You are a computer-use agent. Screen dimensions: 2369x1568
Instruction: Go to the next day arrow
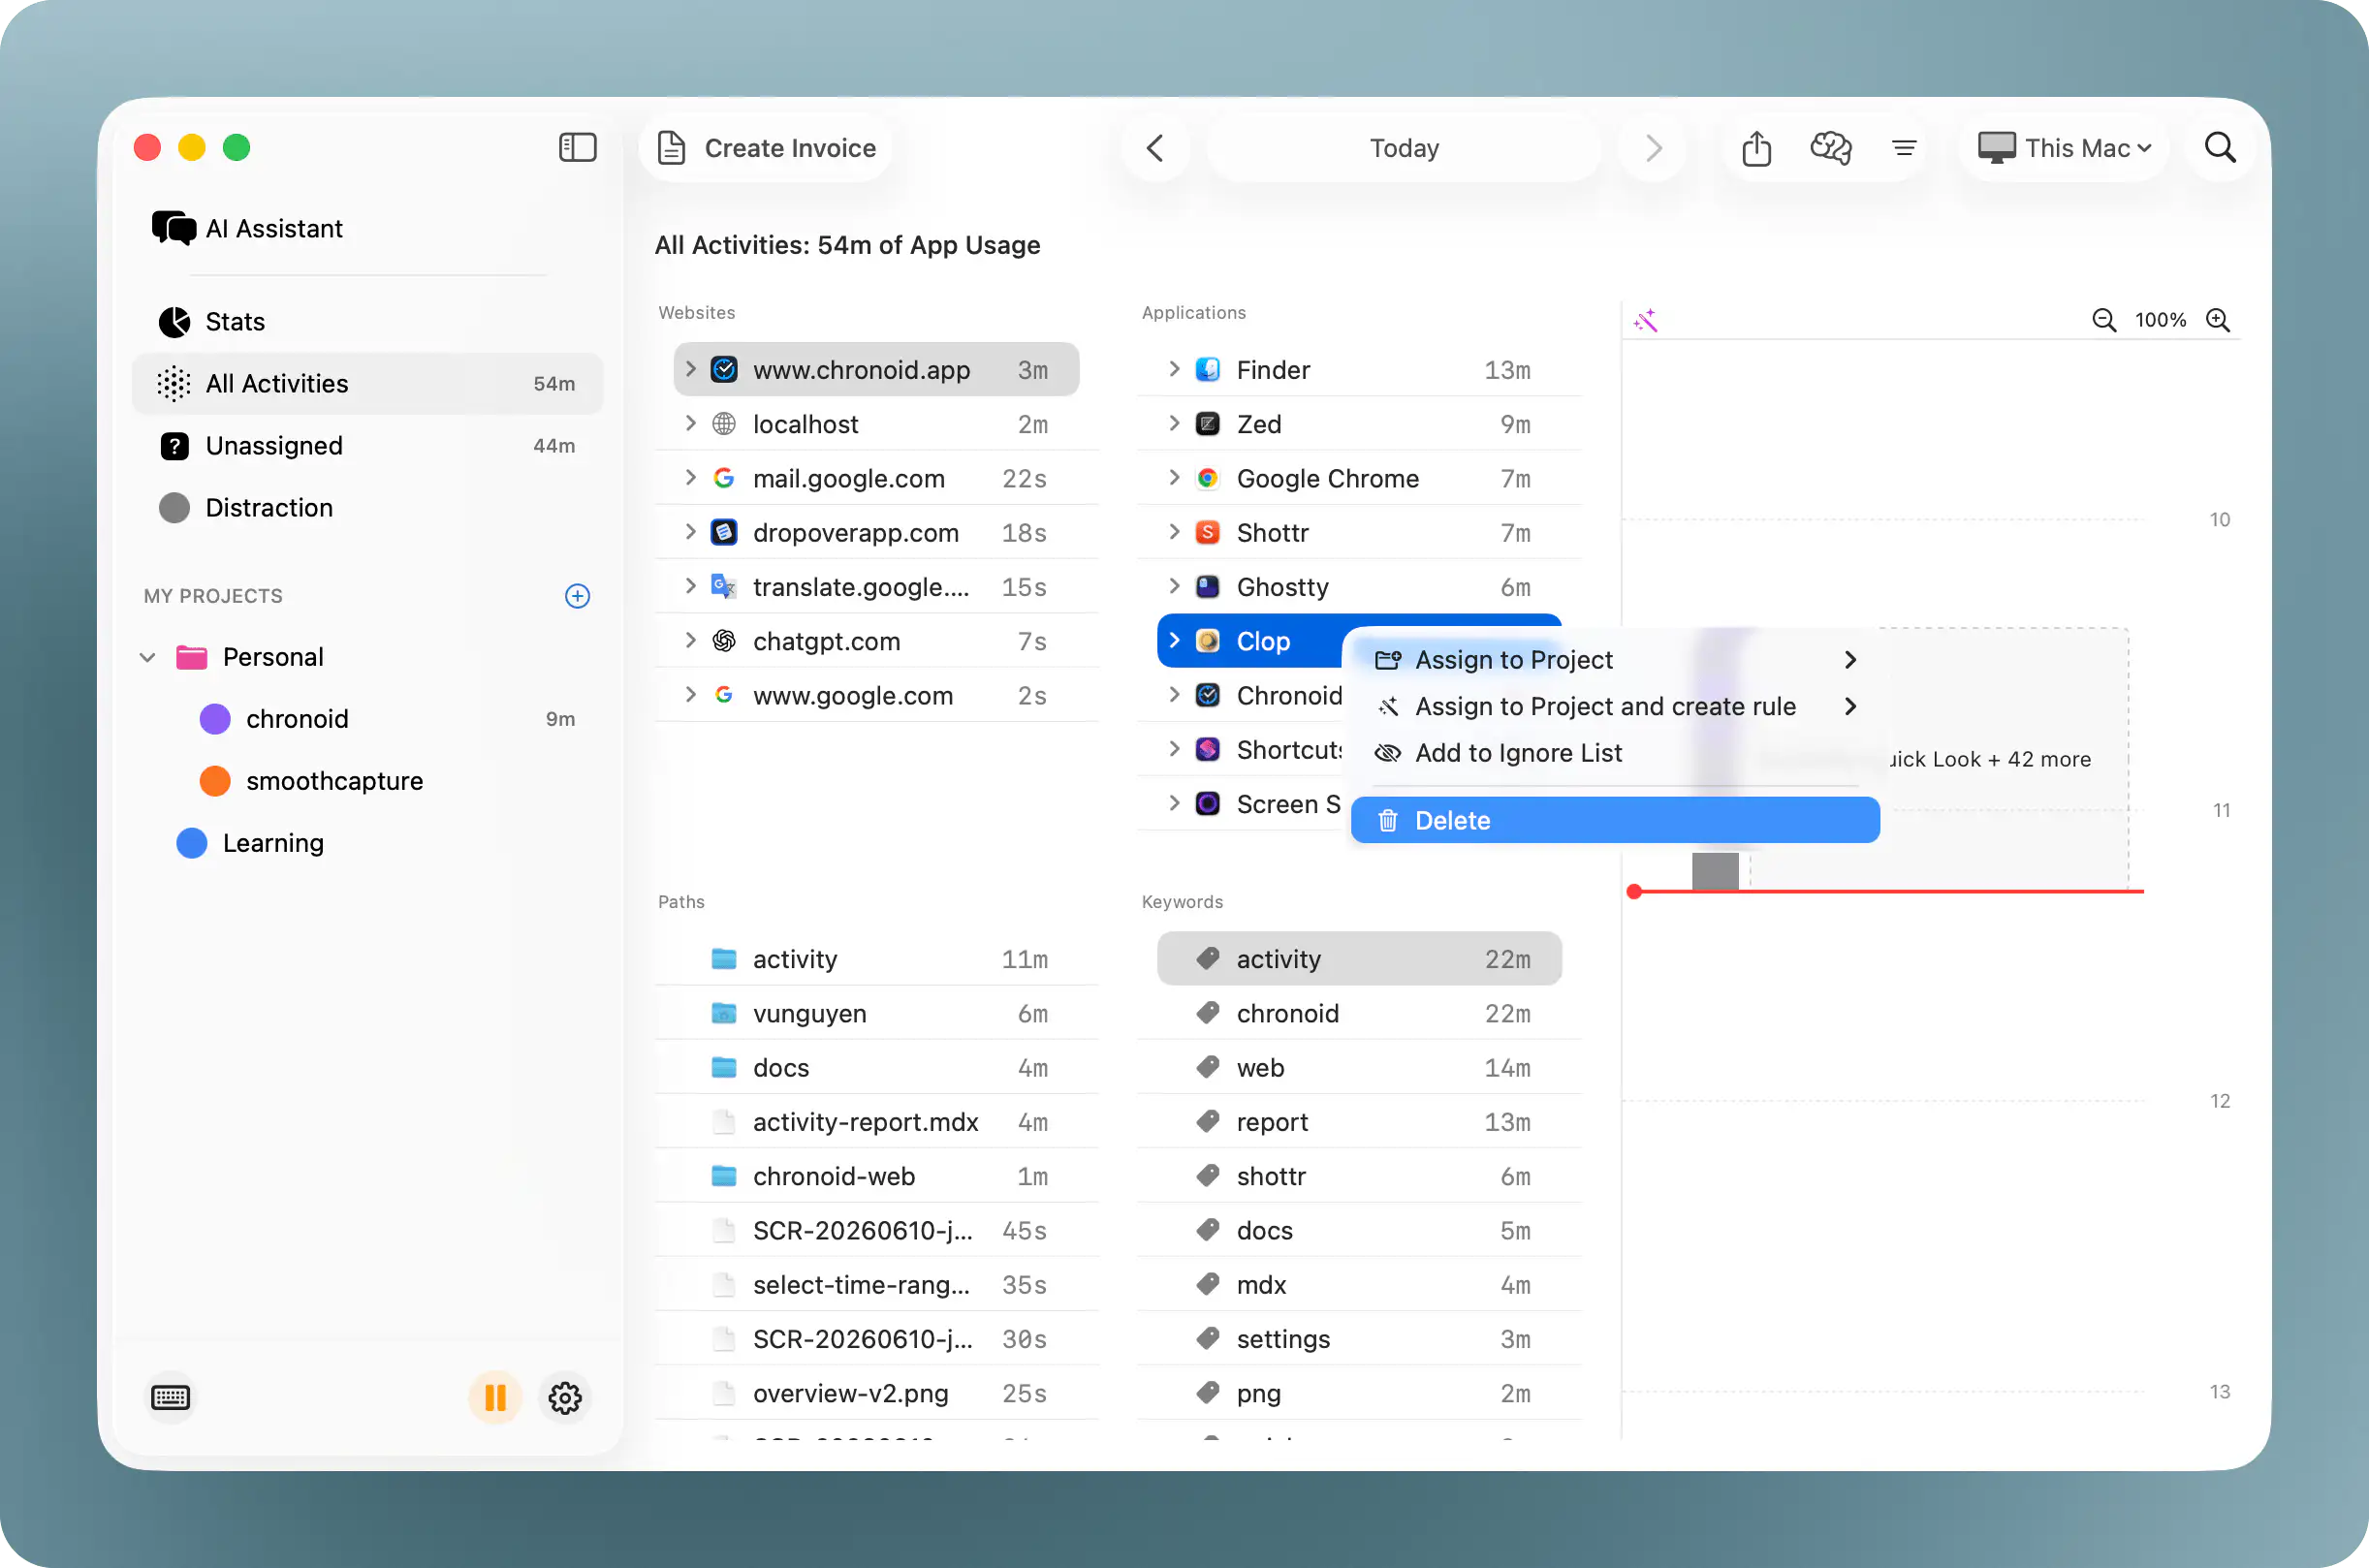(x=1652, y=148)
